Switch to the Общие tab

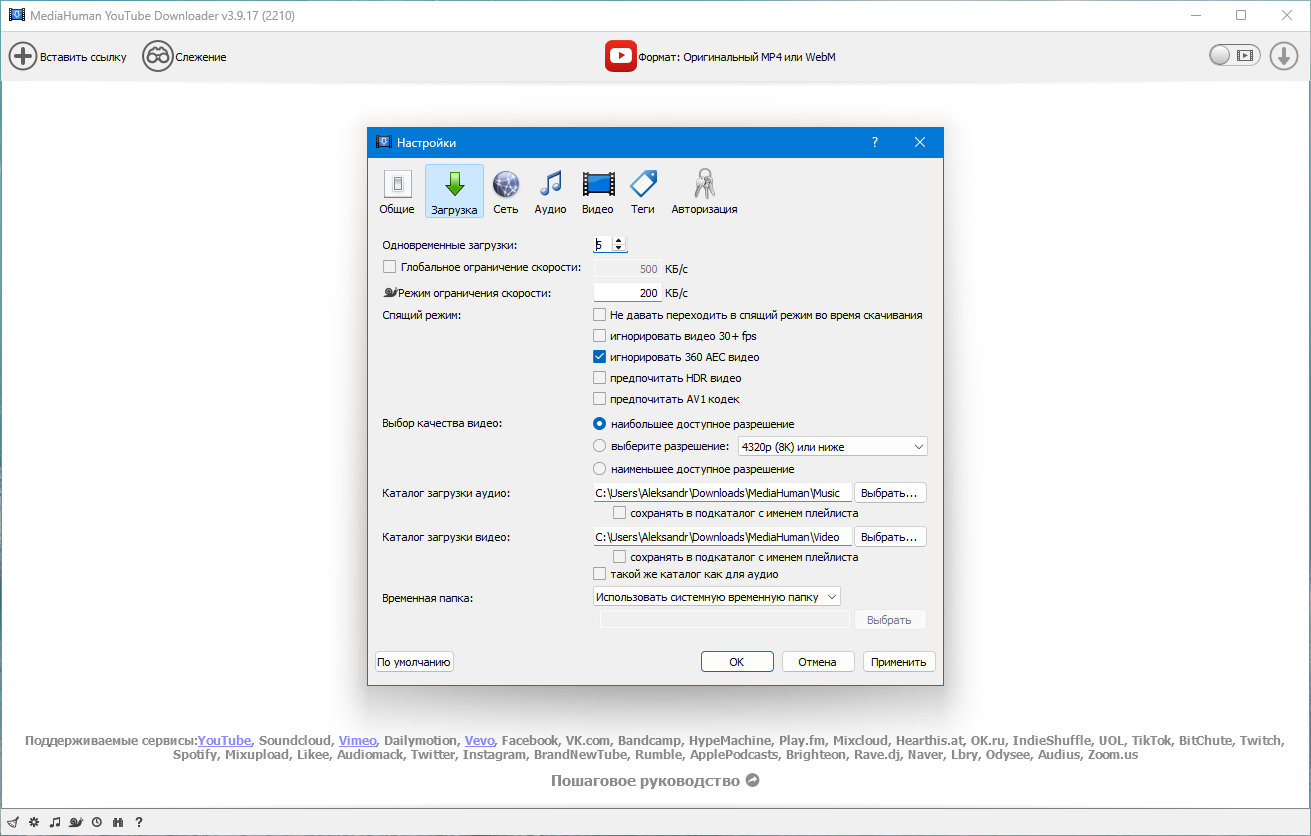pyautogui.click(x=397, y=192)
